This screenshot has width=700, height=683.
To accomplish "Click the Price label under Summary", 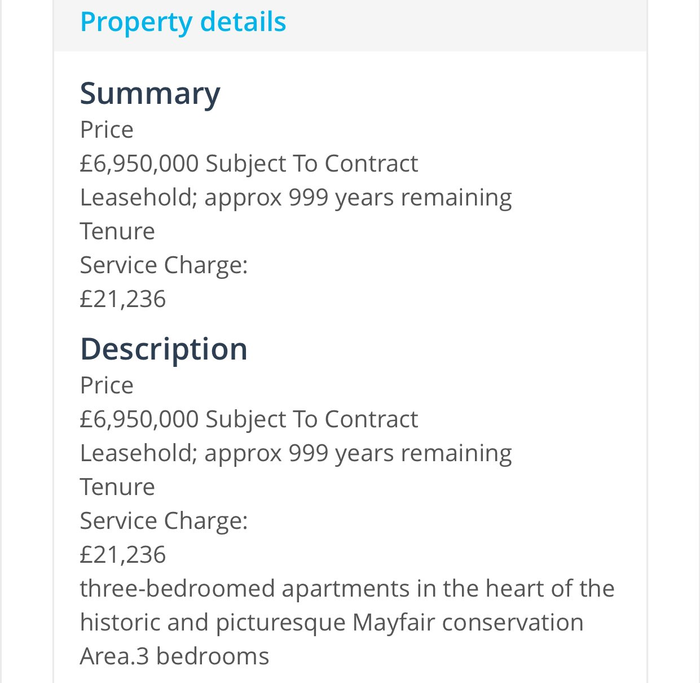I will point(106,130).
